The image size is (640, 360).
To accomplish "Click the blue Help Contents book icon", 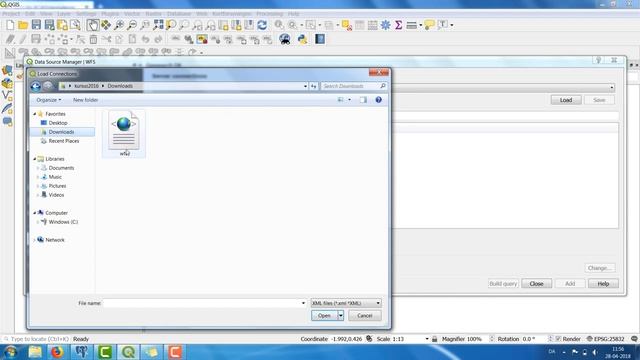I will (320, 39).
